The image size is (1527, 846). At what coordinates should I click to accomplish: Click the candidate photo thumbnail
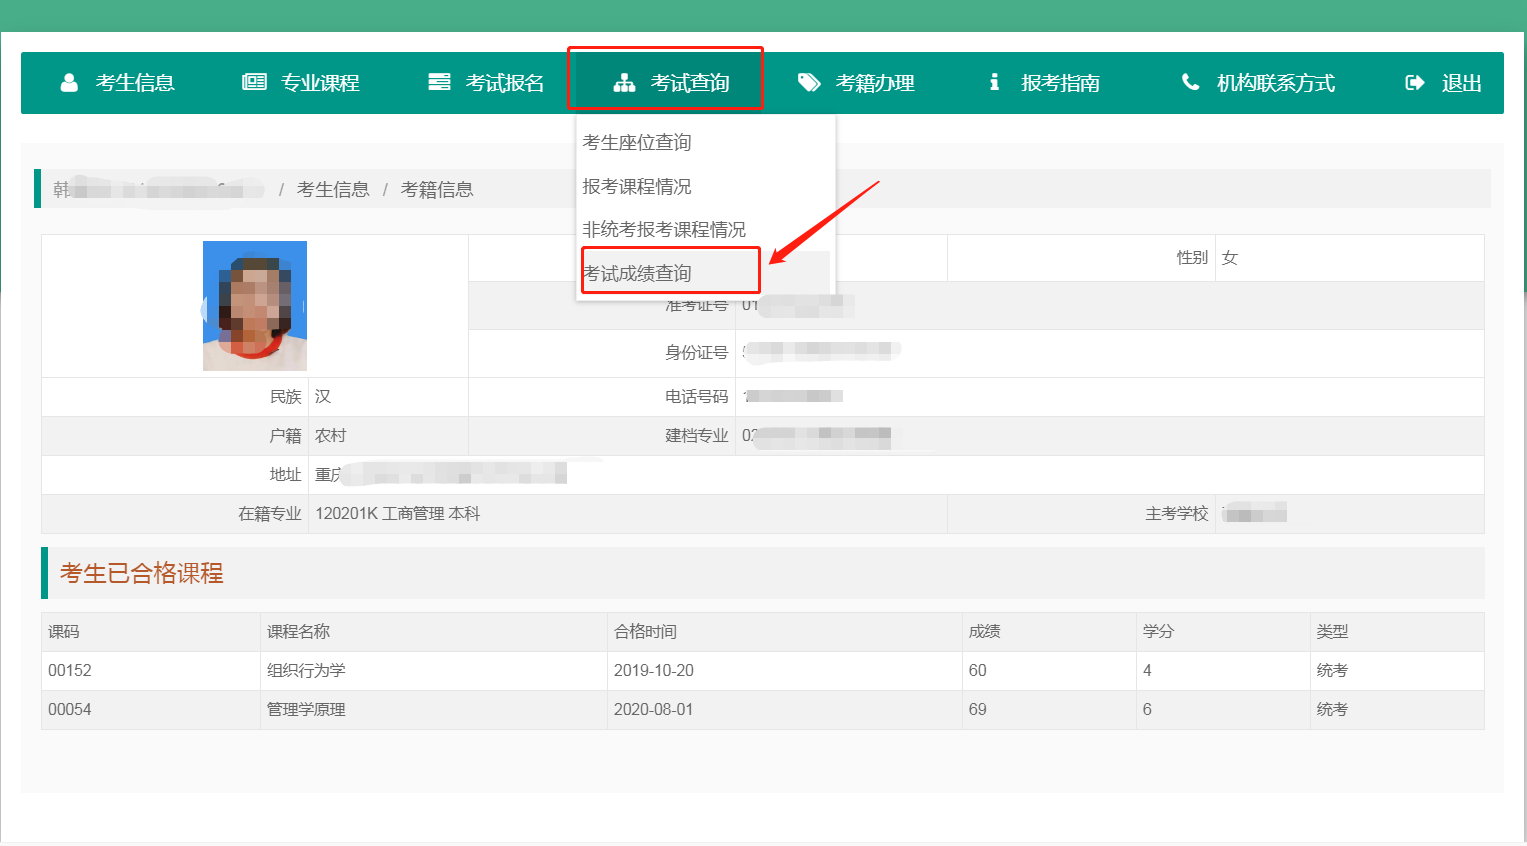(x=255, y=306)
